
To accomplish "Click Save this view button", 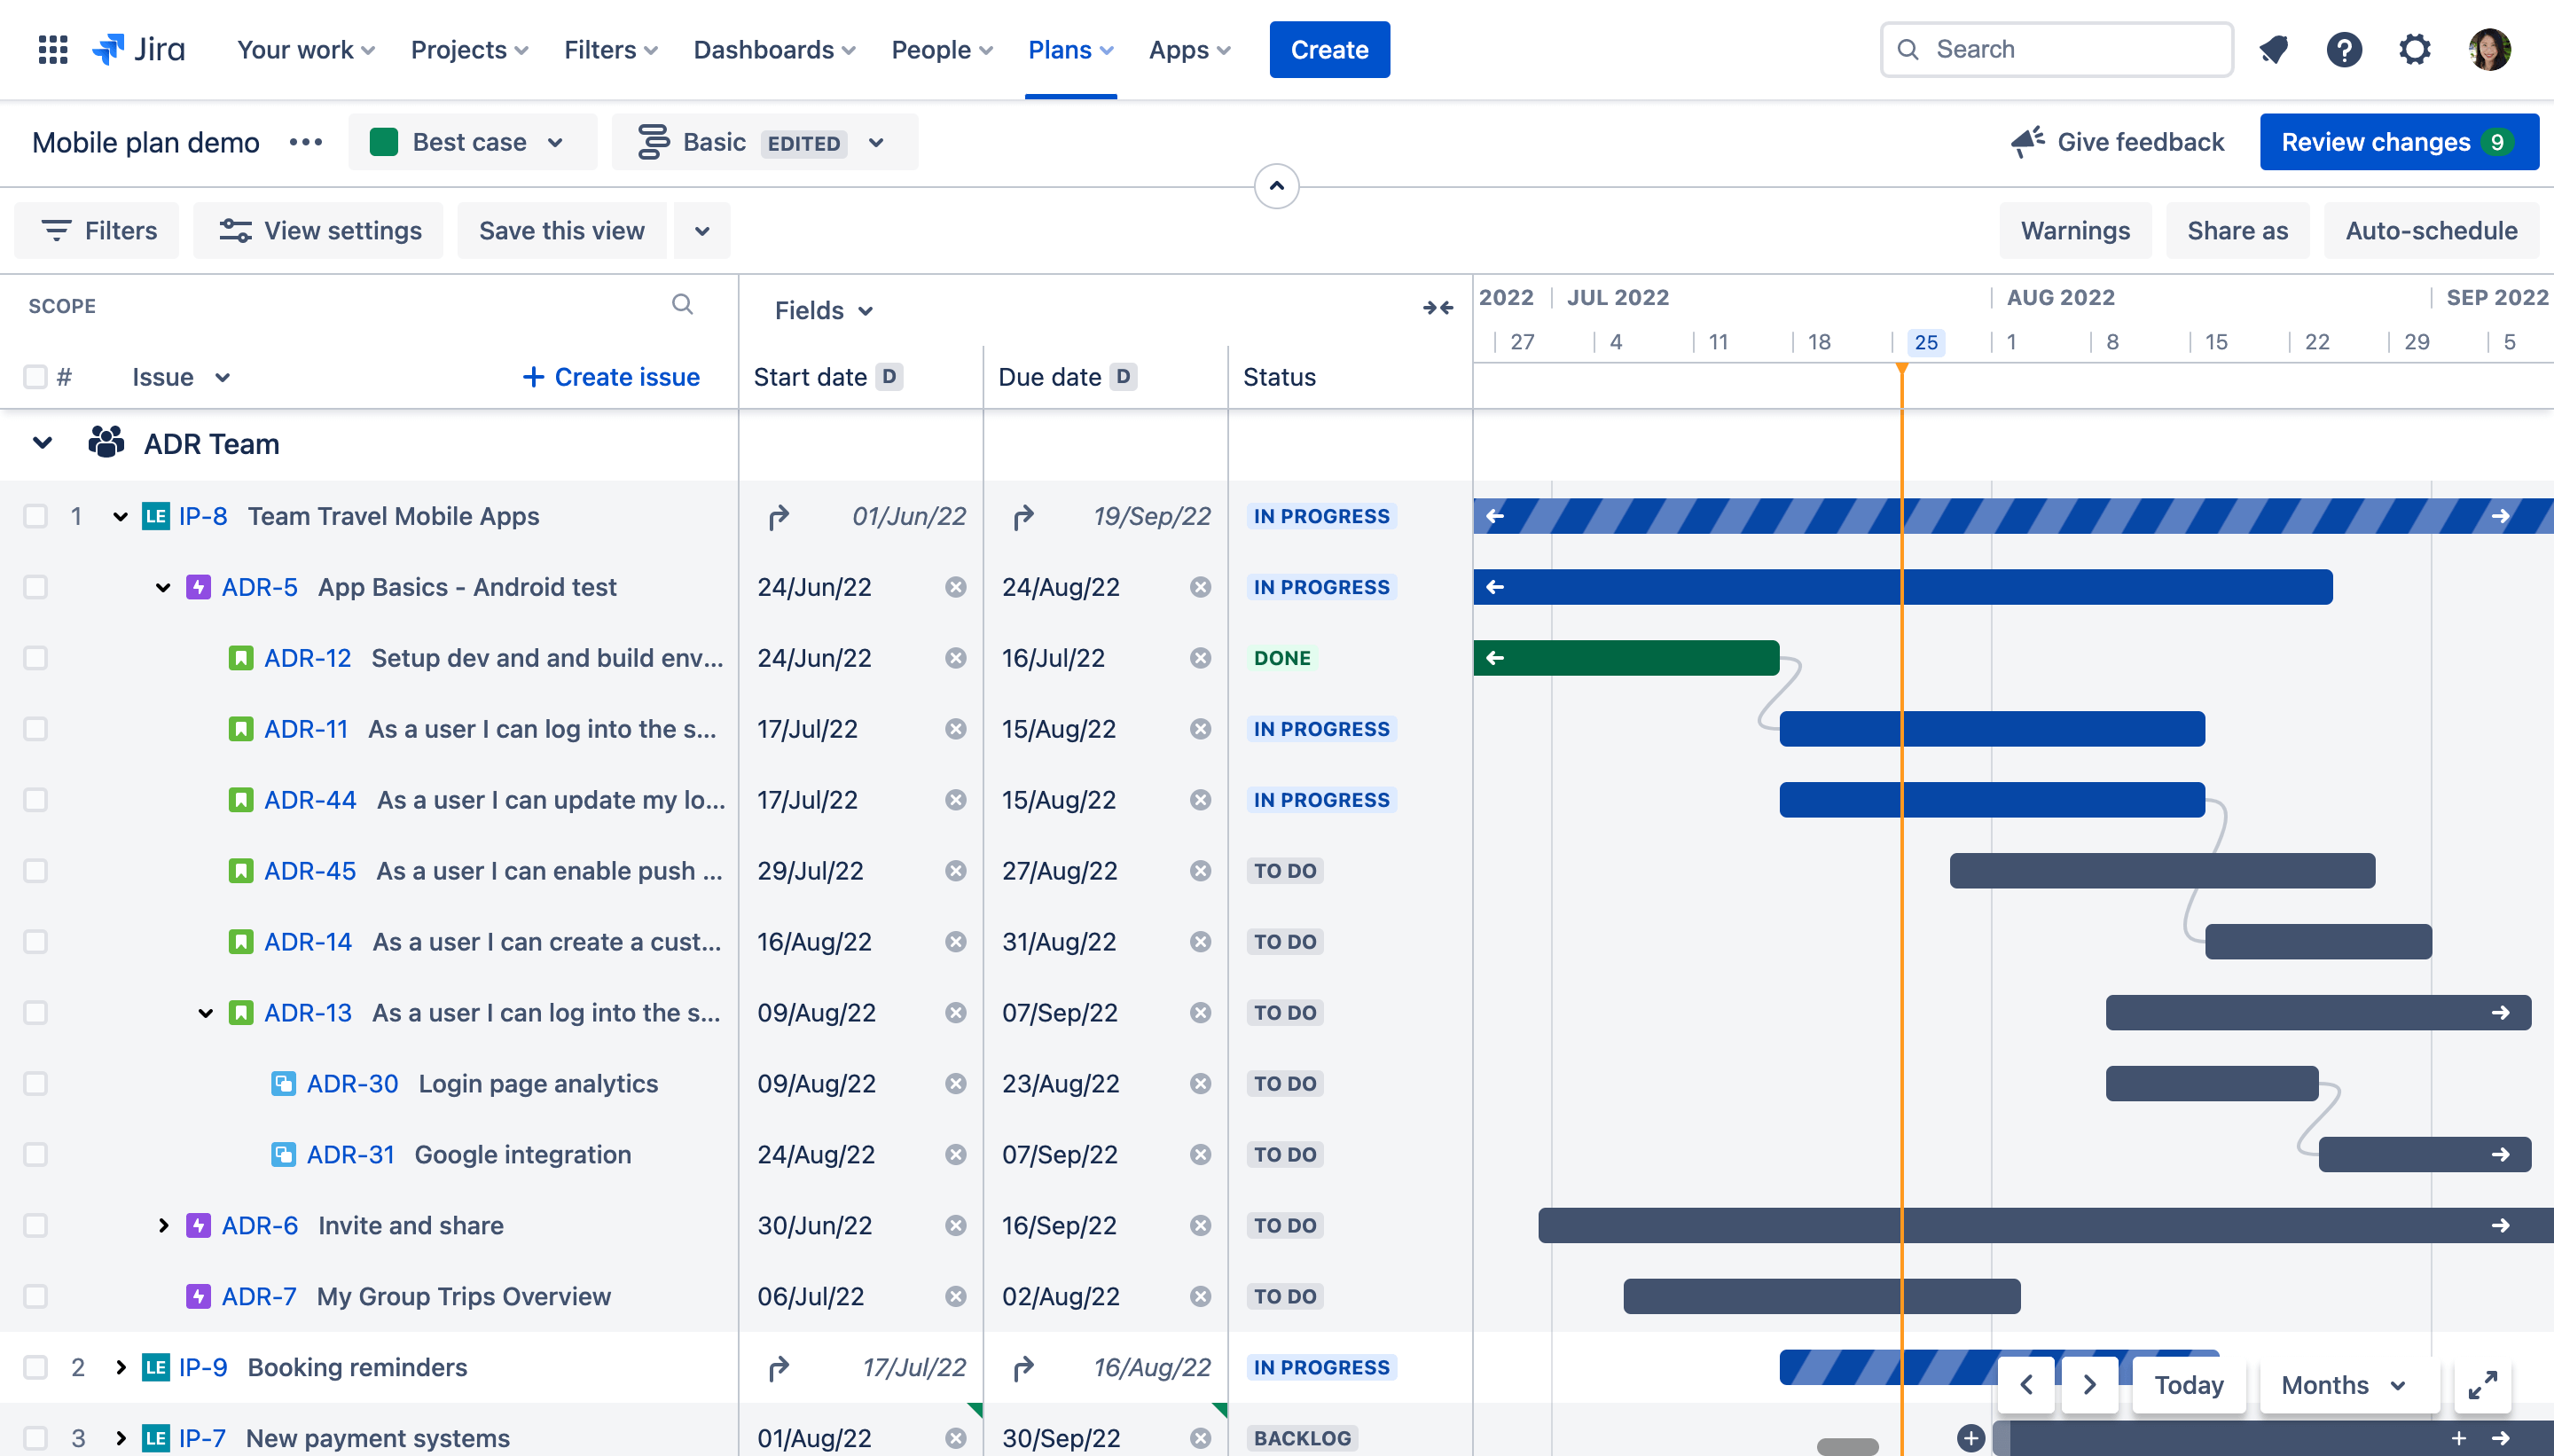I will click(x=561, y=230).
